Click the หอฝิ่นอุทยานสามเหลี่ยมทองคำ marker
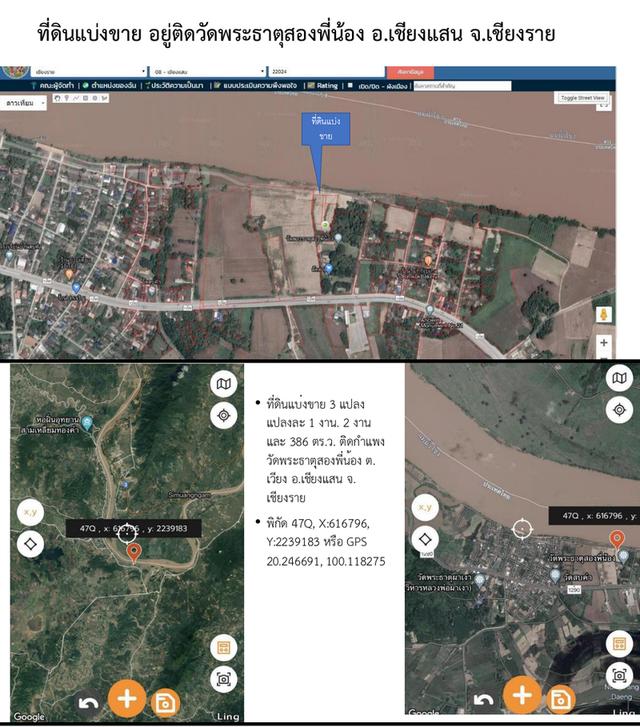 (87, 422)
